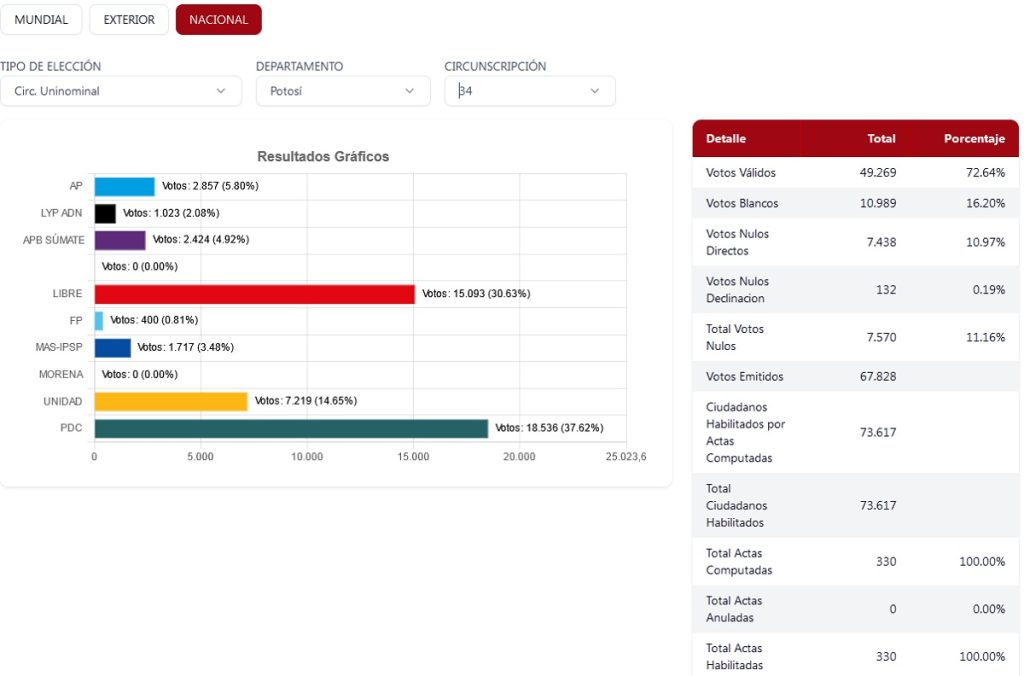Click the Resultados Gráficos chart title

click(x=323, y=157)
